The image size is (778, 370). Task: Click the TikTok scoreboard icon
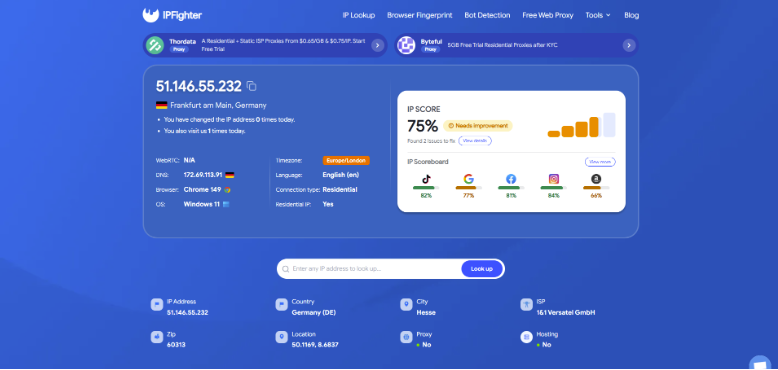click(x=426, y=179)
